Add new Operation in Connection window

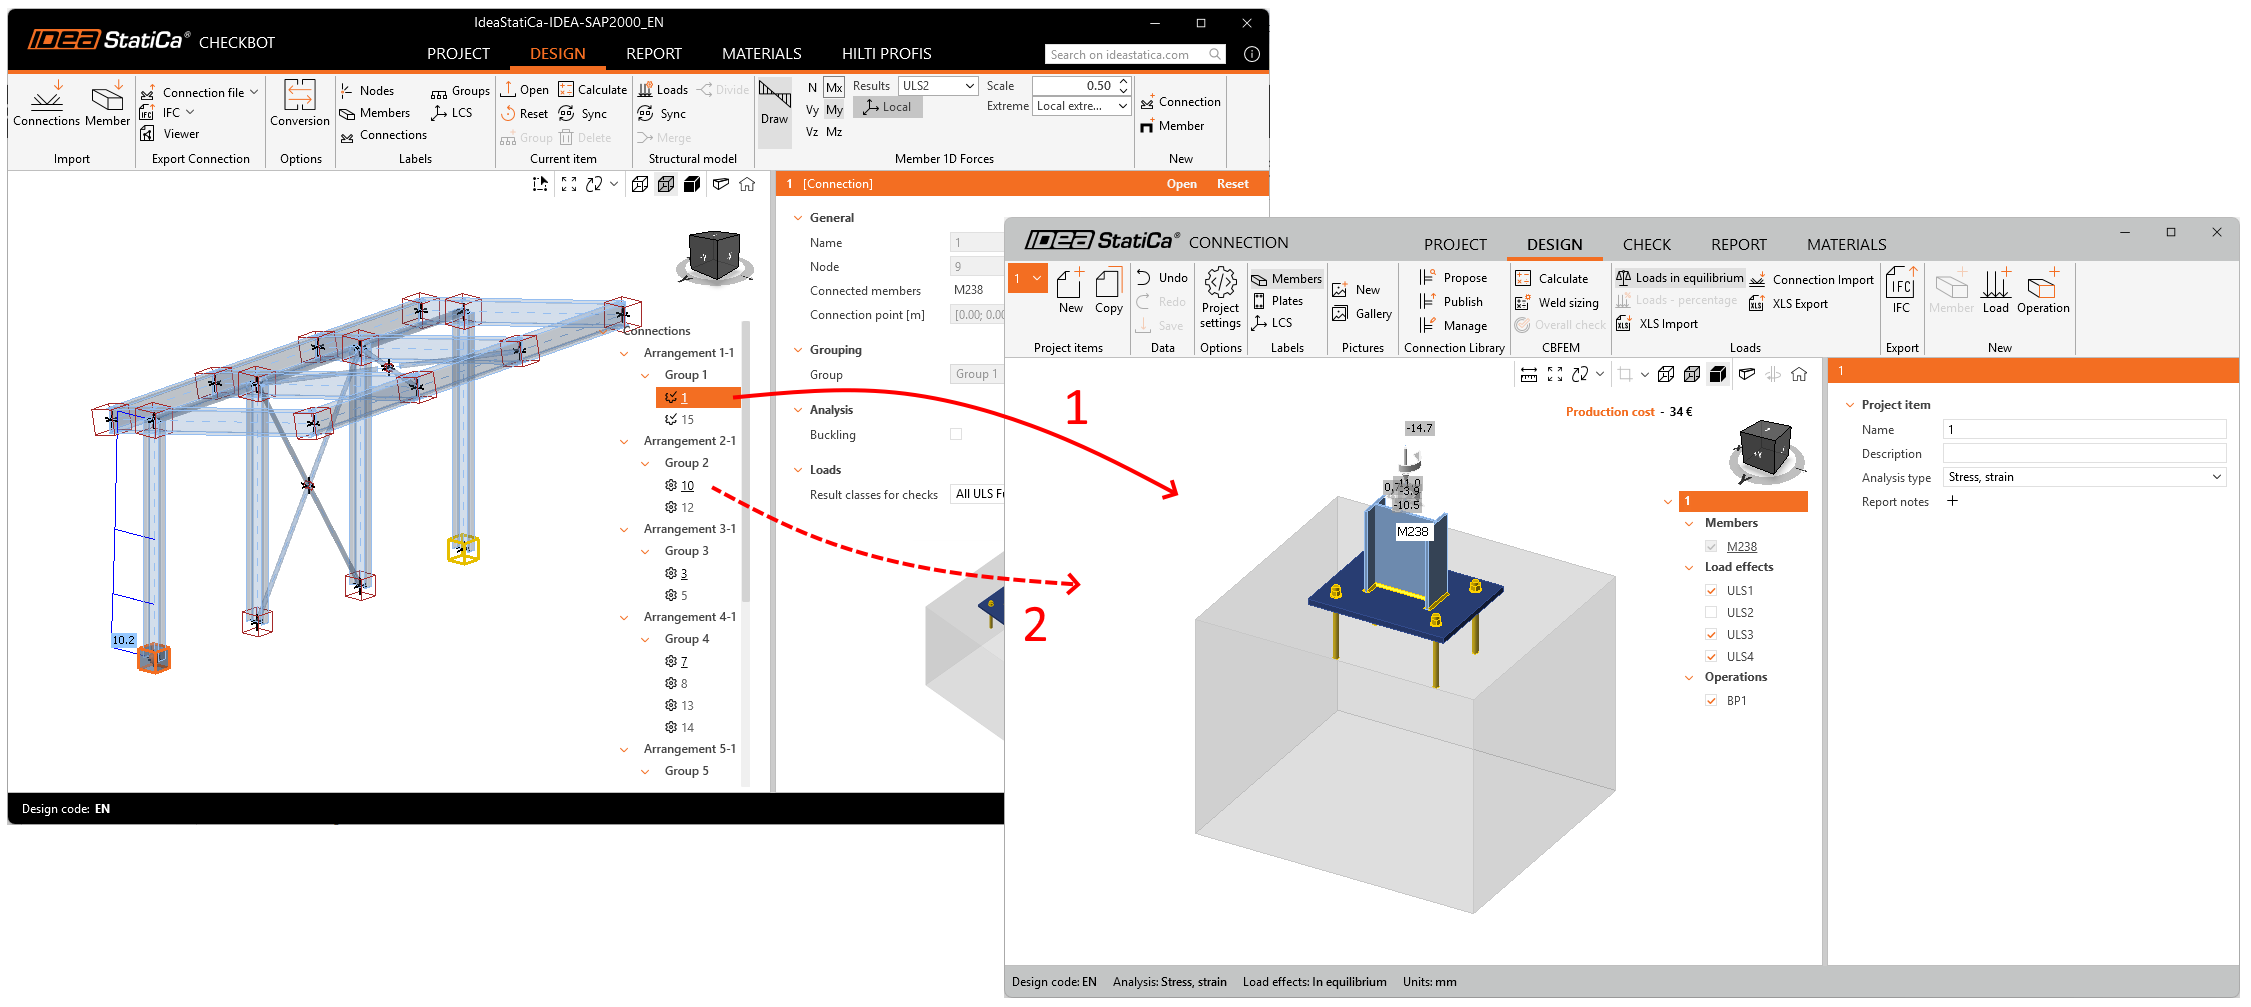pos(2043,291)
